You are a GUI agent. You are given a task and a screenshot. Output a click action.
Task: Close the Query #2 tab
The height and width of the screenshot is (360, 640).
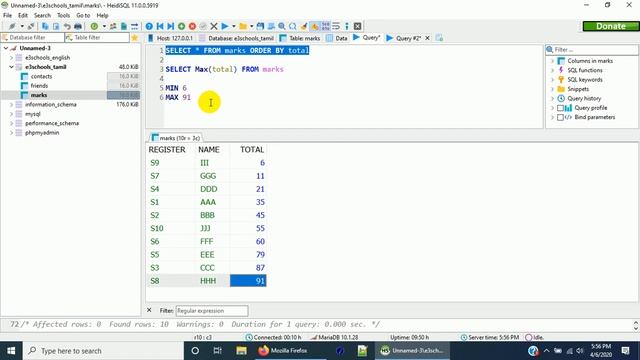pyautogui.click(x=427, y=38)
